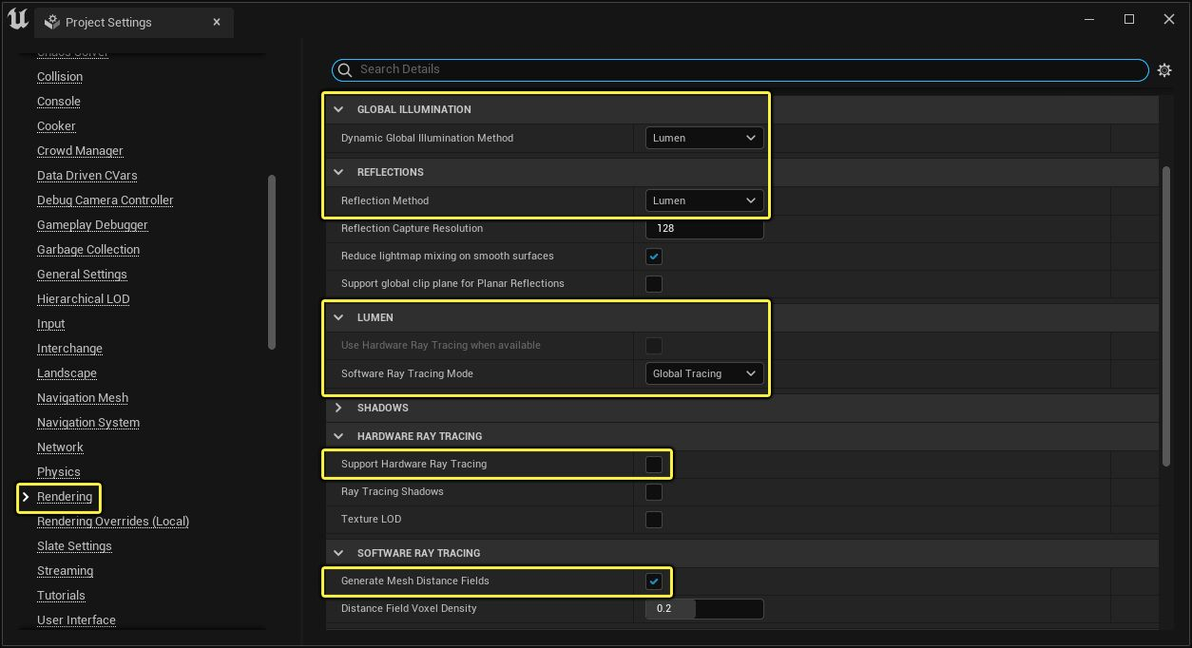Image resolution: width=1192 pixels, height=648 pixels.
Task: Collapse the Global Illumination section
Action: (339, 109)
